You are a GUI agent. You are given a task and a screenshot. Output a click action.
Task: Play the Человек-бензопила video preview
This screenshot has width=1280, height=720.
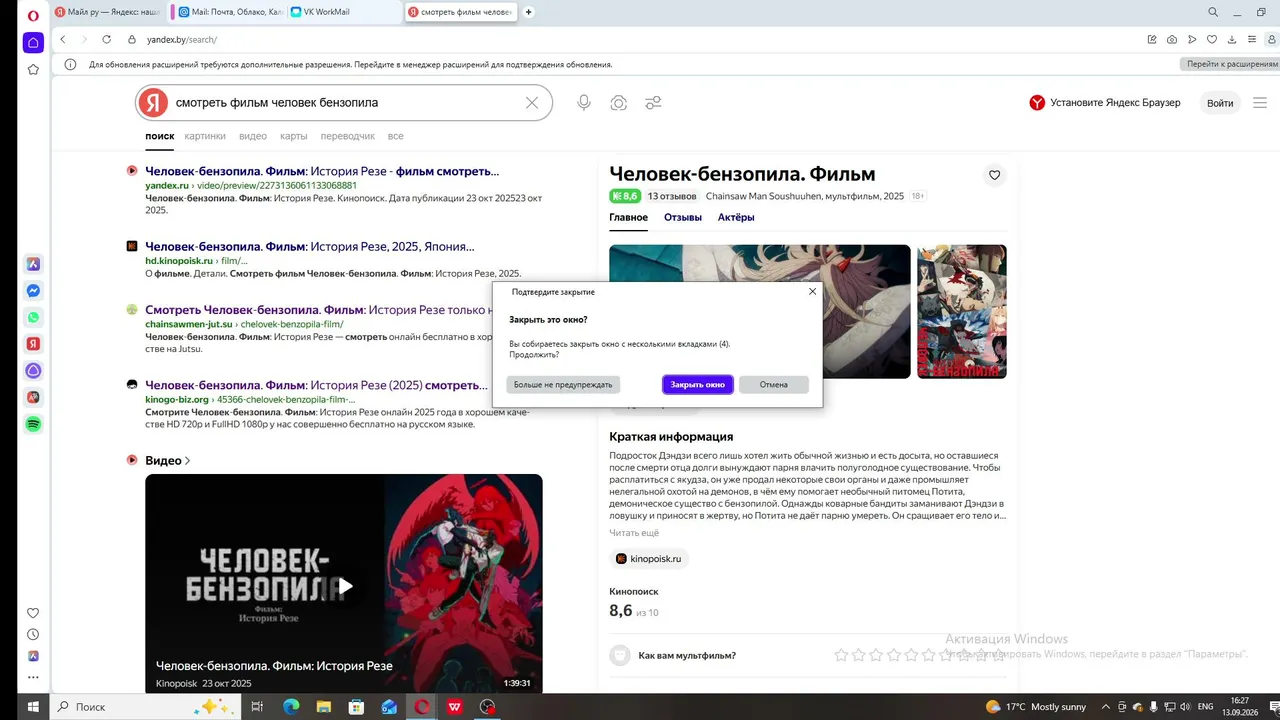coord(344,585)
